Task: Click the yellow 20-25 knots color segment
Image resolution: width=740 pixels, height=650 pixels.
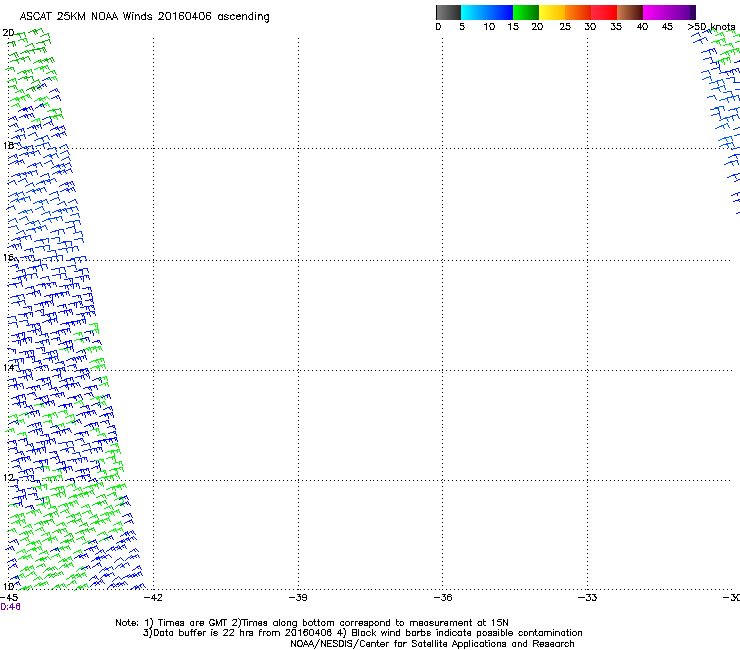Action: pyautogui.click(x=552, y=12)
